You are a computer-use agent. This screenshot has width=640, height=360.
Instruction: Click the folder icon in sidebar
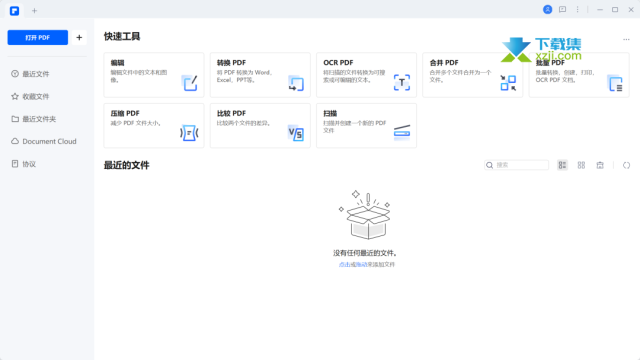[15, 119]
